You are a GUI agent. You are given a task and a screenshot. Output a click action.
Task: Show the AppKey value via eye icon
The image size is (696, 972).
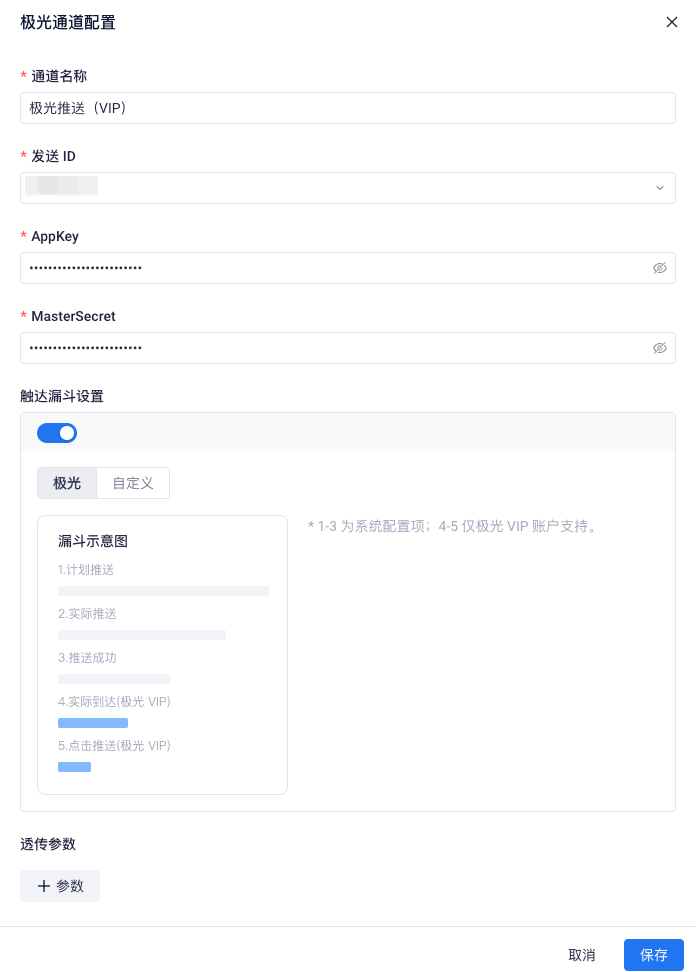[659, 268]
